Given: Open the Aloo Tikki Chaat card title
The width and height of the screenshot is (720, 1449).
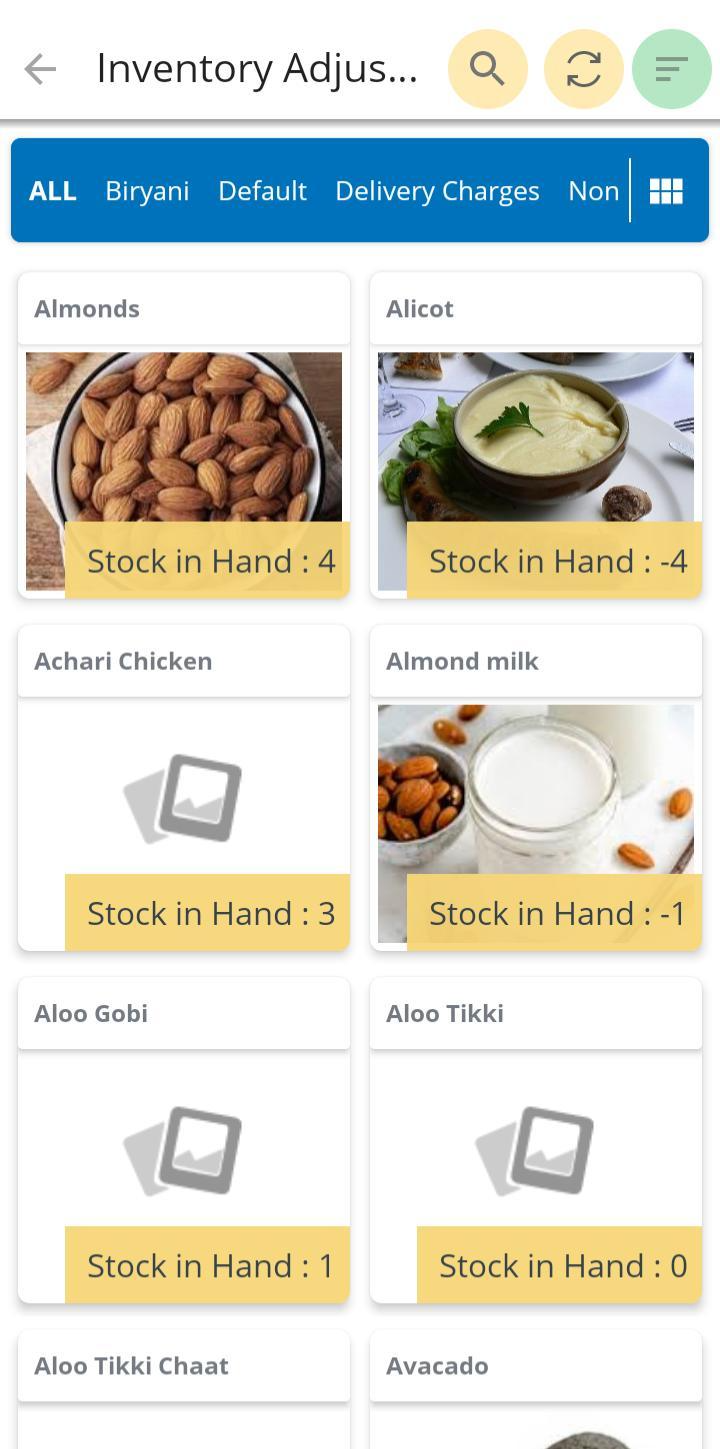Looking at the screenshot, I should [131, 1366].
